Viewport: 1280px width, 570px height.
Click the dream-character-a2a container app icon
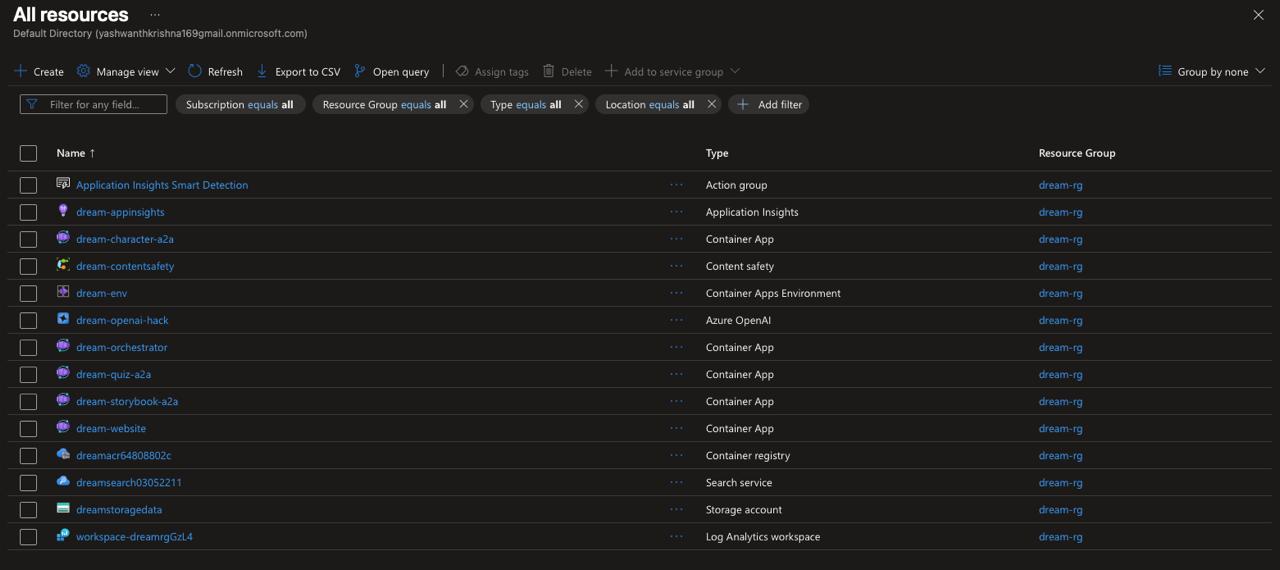(63, 238)
